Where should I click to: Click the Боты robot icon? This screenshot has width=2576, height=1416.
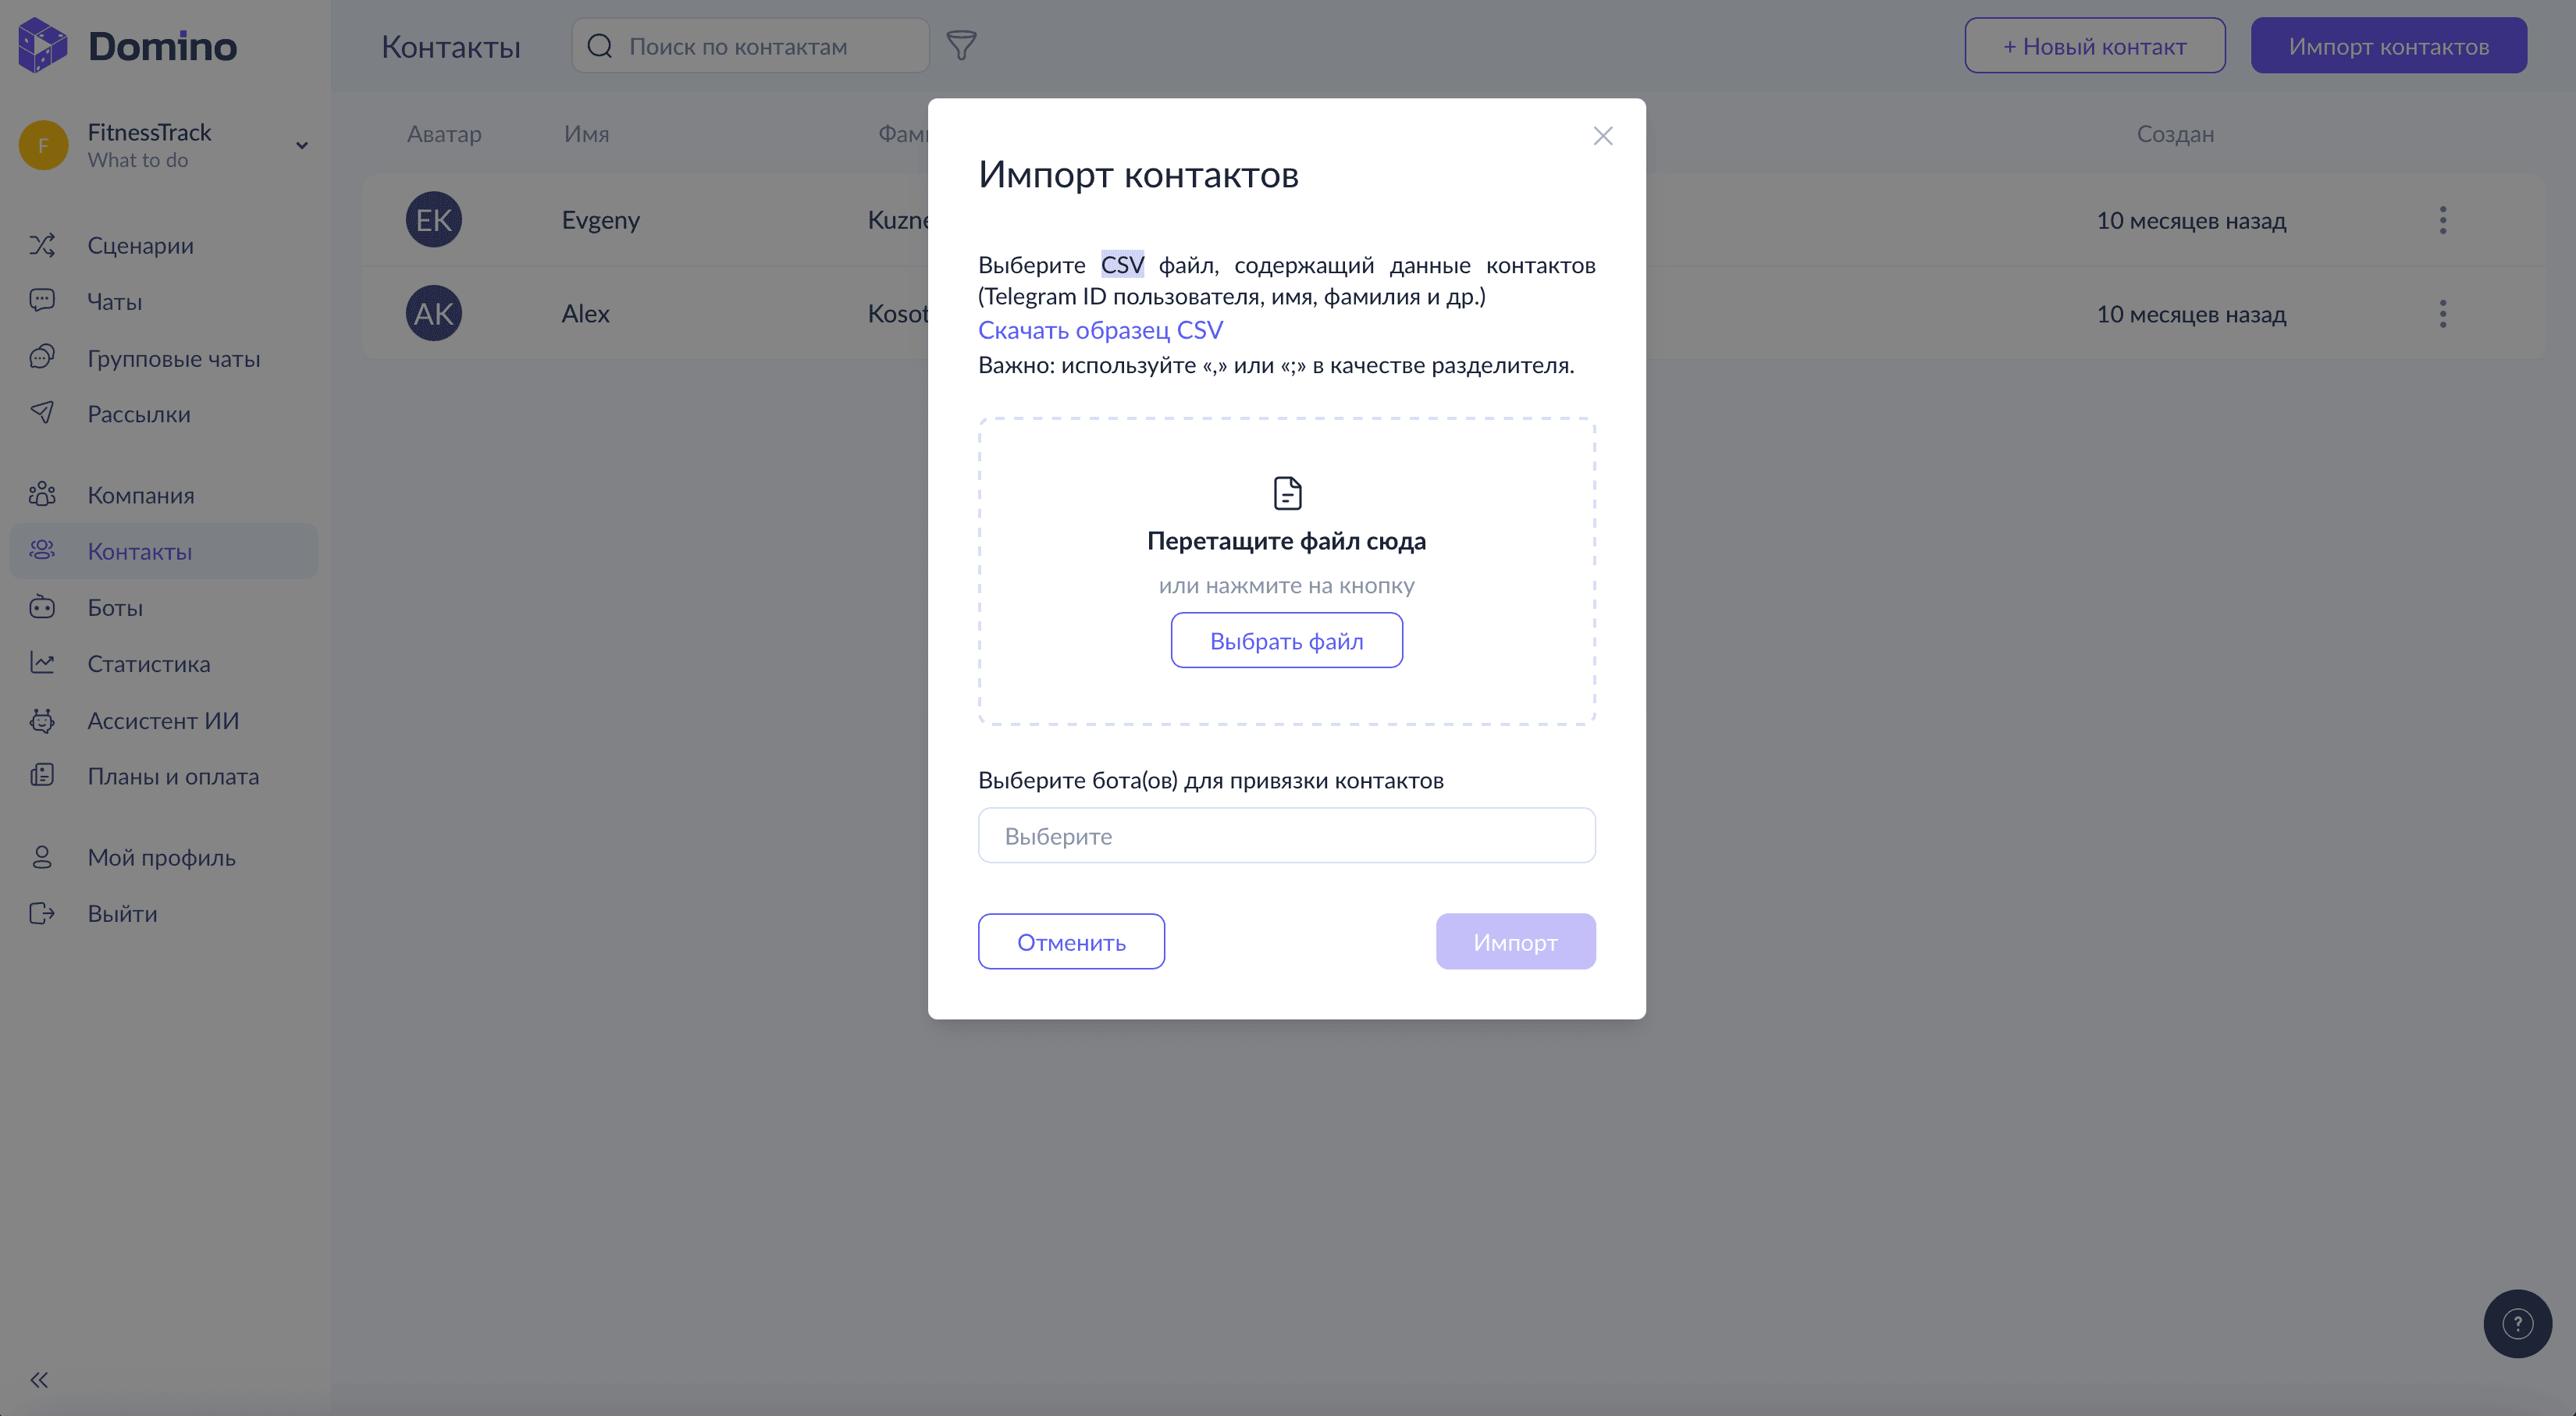click(42, 606)
